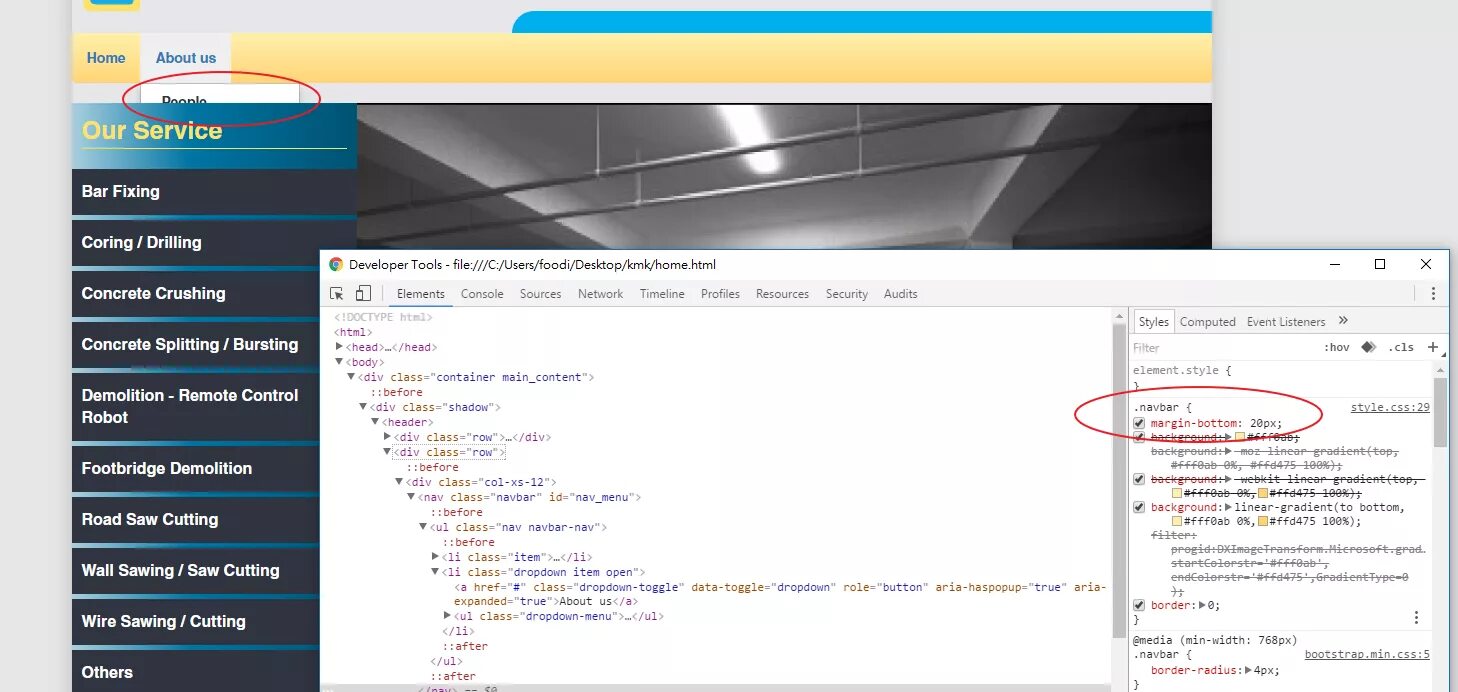The height and width of the screenshot is (692, 1458).
Task: Open the Computed styles tab
Action: tap(1207, 321)
